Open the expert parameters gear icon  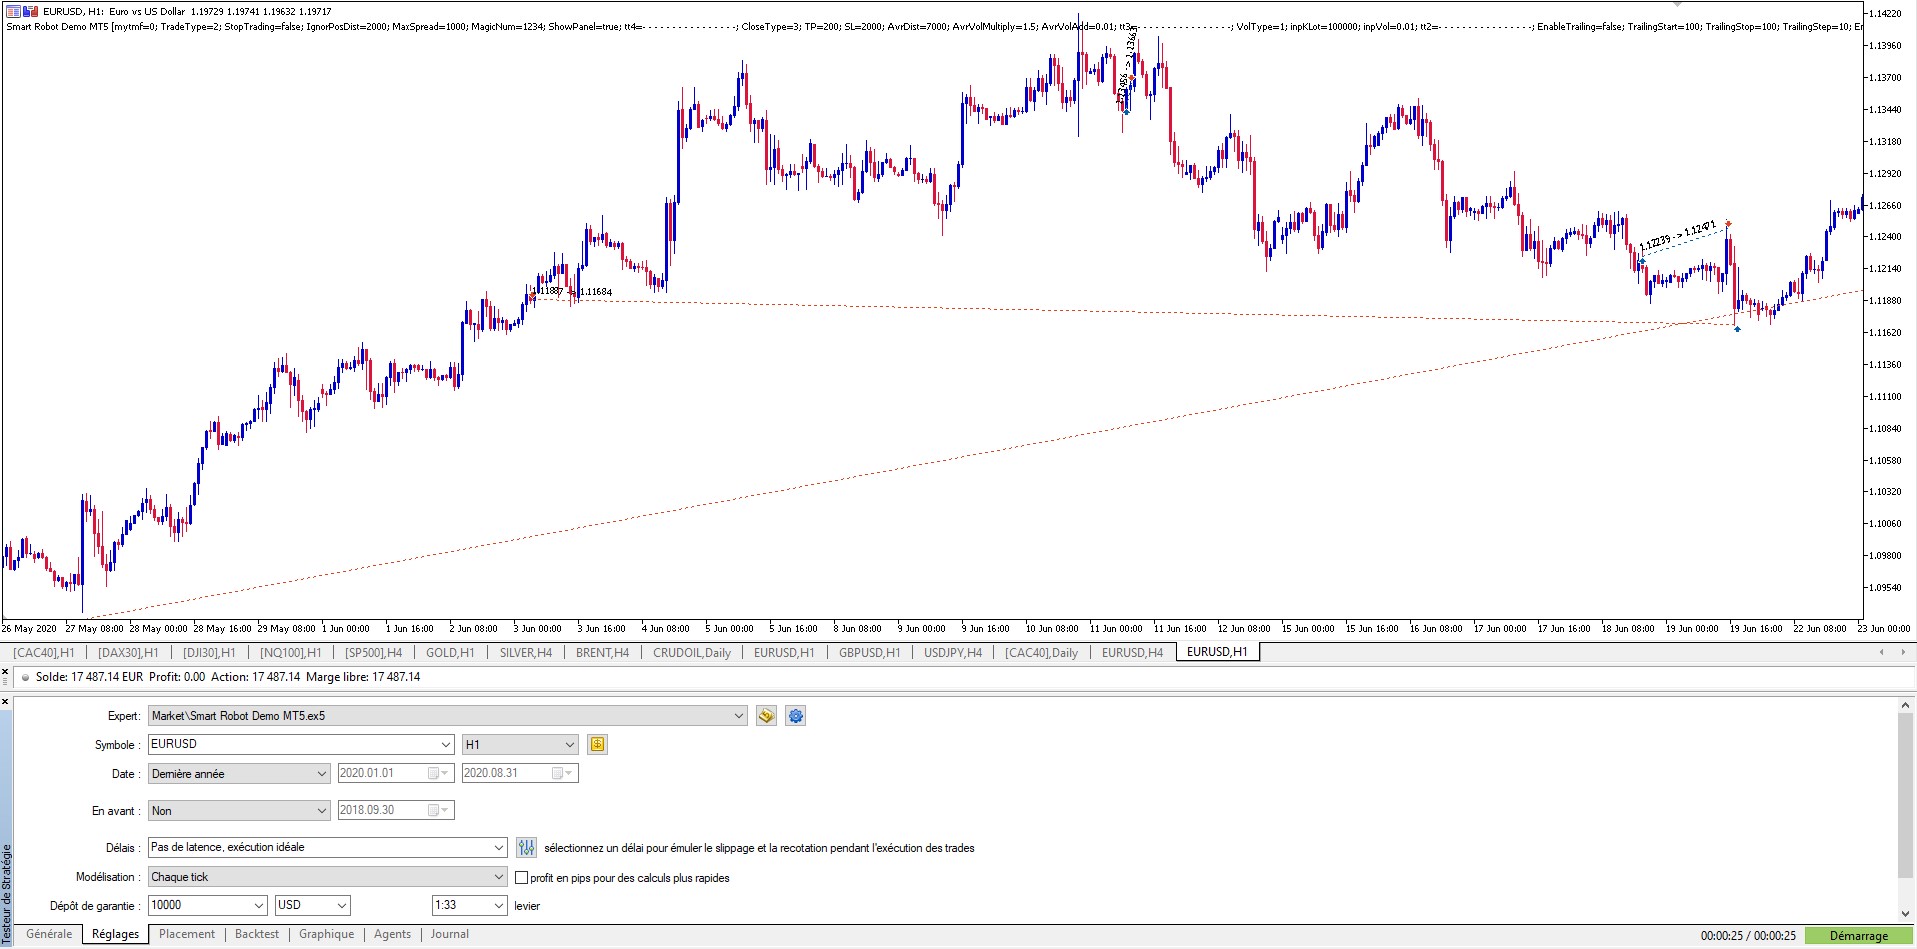[796, 716]
